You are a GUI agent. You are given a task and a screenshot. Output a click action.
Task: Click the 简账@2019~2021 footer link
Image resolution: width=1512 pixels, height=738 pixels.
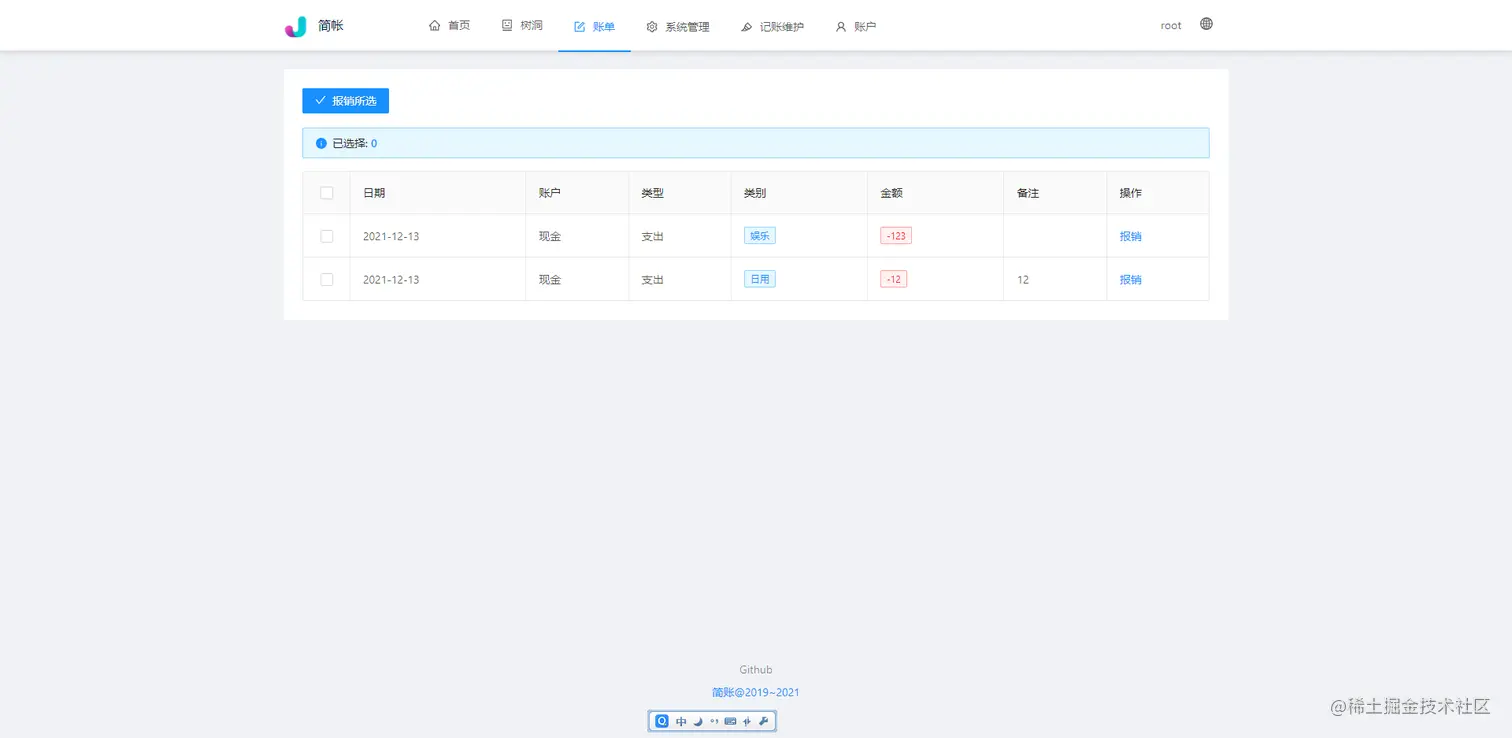[x=755, y=692]
